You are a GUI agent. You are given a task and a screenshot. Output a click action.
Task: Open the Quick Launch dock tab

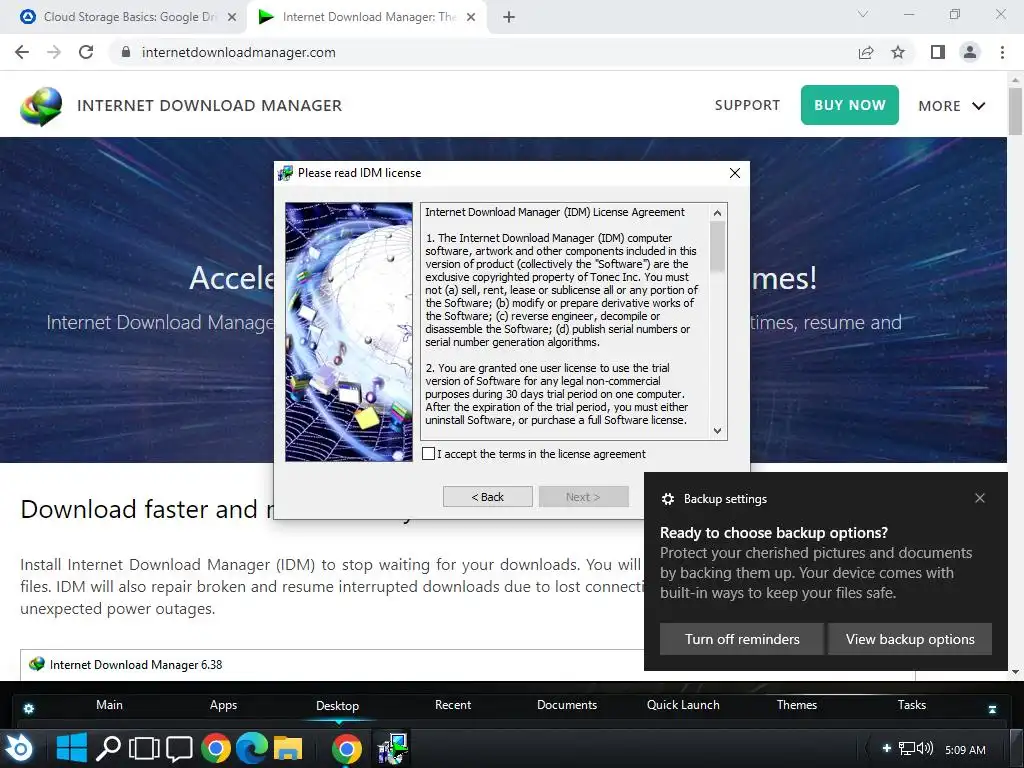pyautogui.click(x=683, y=705)
